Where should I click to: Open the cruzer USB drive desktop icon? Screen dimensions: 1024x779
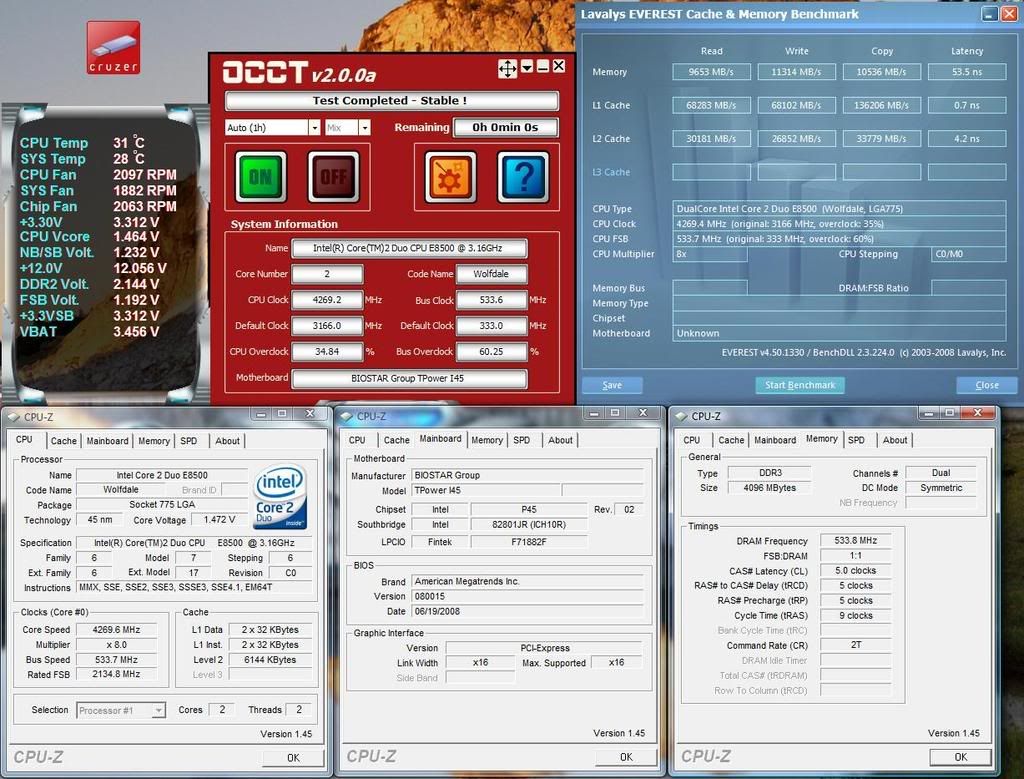(113, 47)
